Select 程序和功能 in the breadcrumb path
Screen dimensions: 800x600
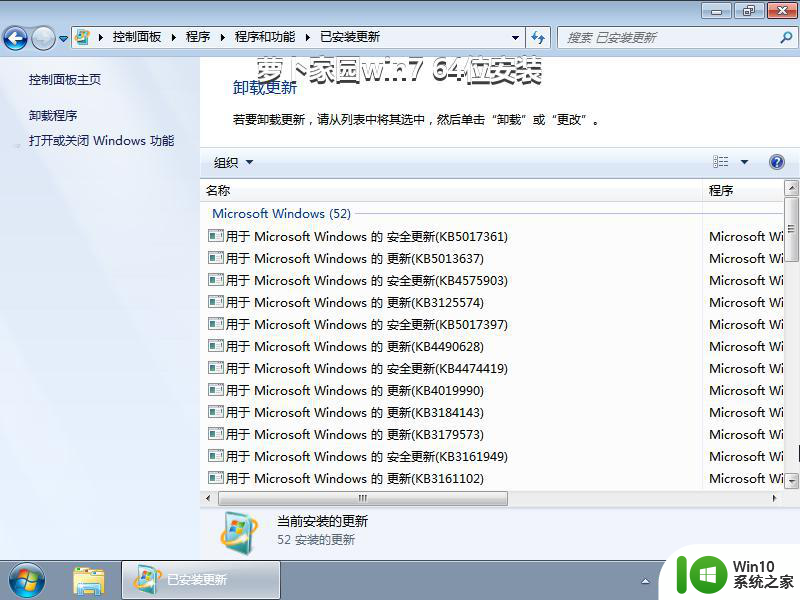pos(265,37)
